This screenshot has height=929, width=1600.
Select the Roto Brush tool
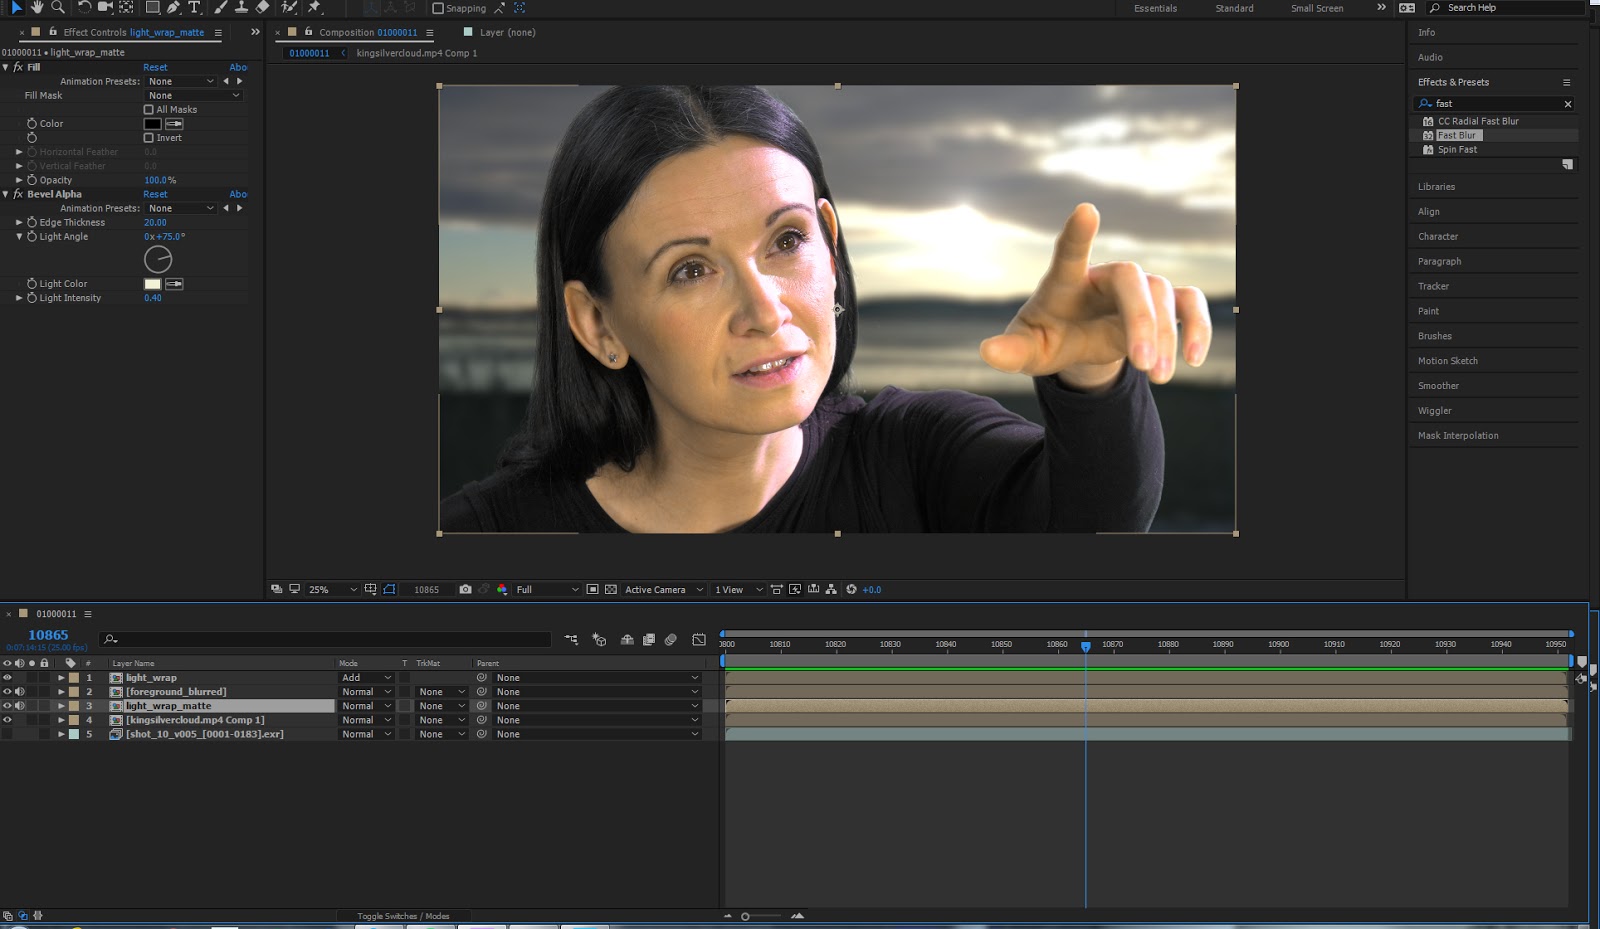[x=289, y=8]
